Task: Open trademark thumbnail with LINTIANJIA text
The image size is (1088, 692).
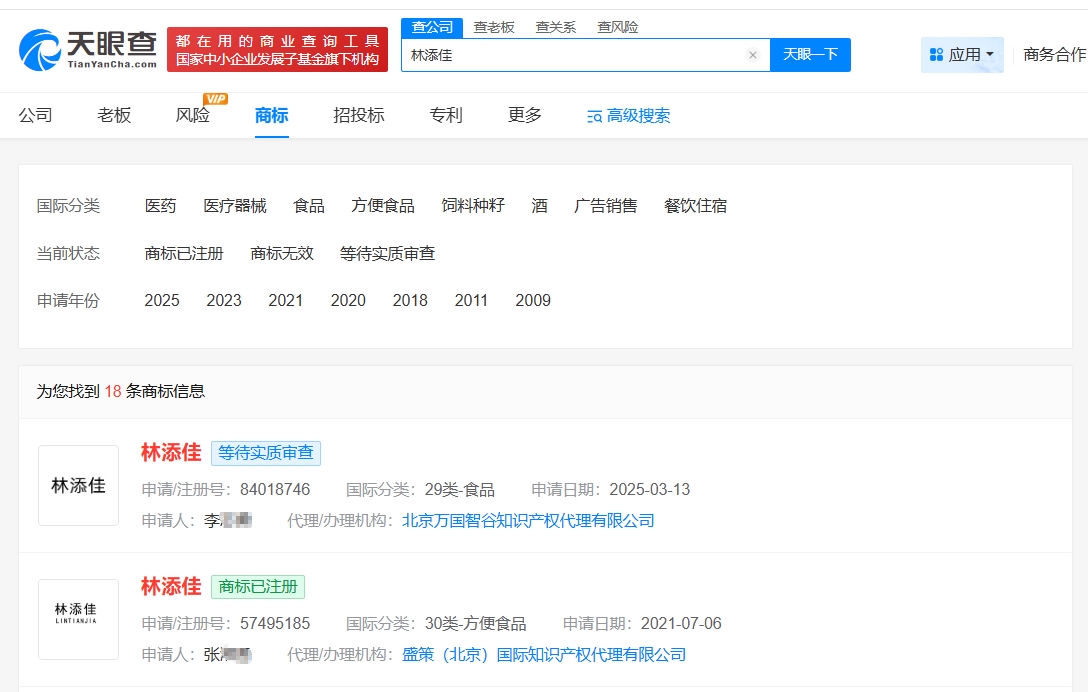Action: pos(78,619)
